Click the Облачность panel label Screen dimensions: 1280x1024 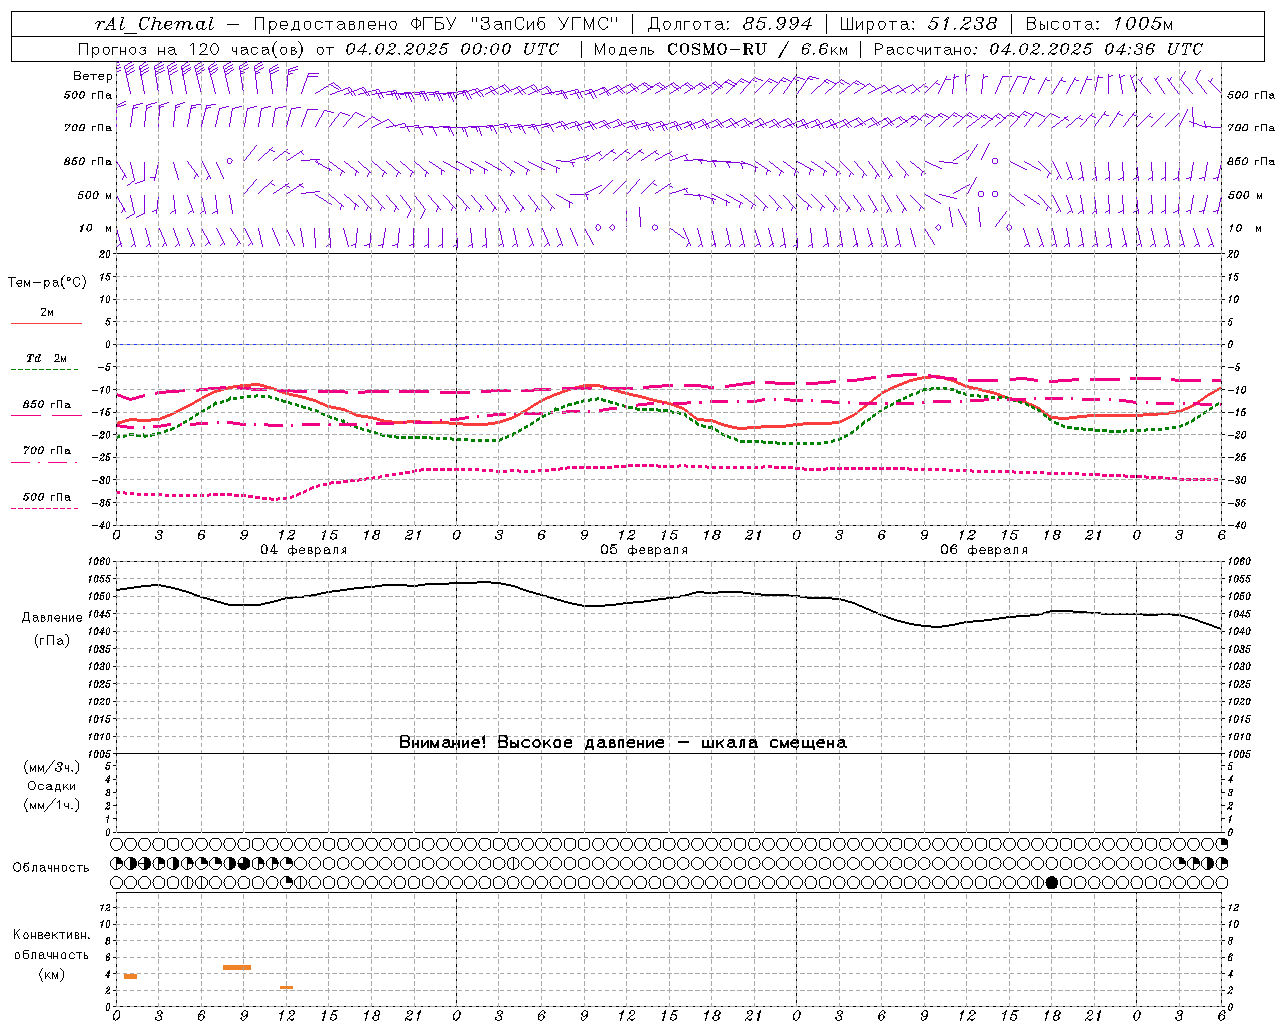click(51, 868)
